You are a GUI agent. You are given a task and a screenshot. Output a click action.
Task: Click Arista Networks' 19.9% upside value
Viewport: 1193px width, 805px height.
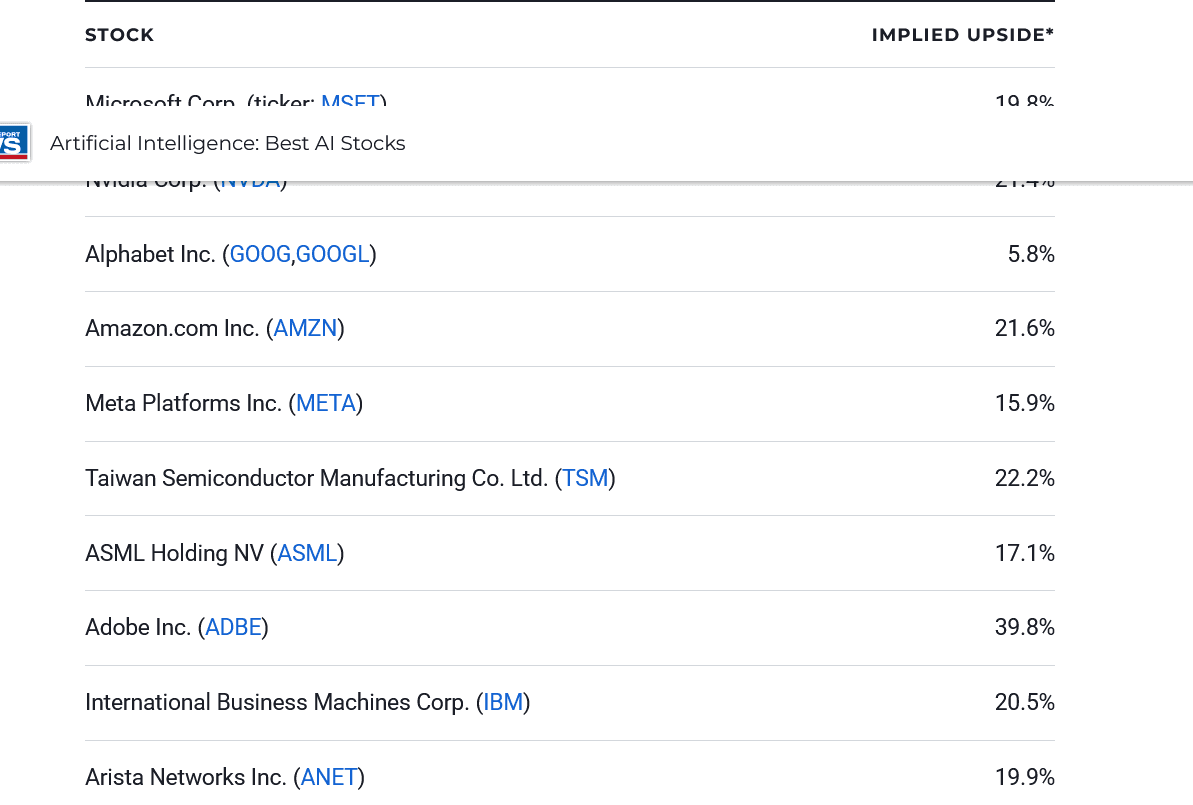tap(1024, 777)
